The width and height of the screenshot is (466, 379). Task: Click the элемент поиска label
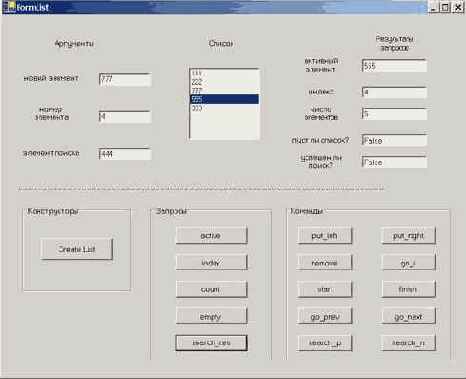pyautogui.click(x=51, y=153)
